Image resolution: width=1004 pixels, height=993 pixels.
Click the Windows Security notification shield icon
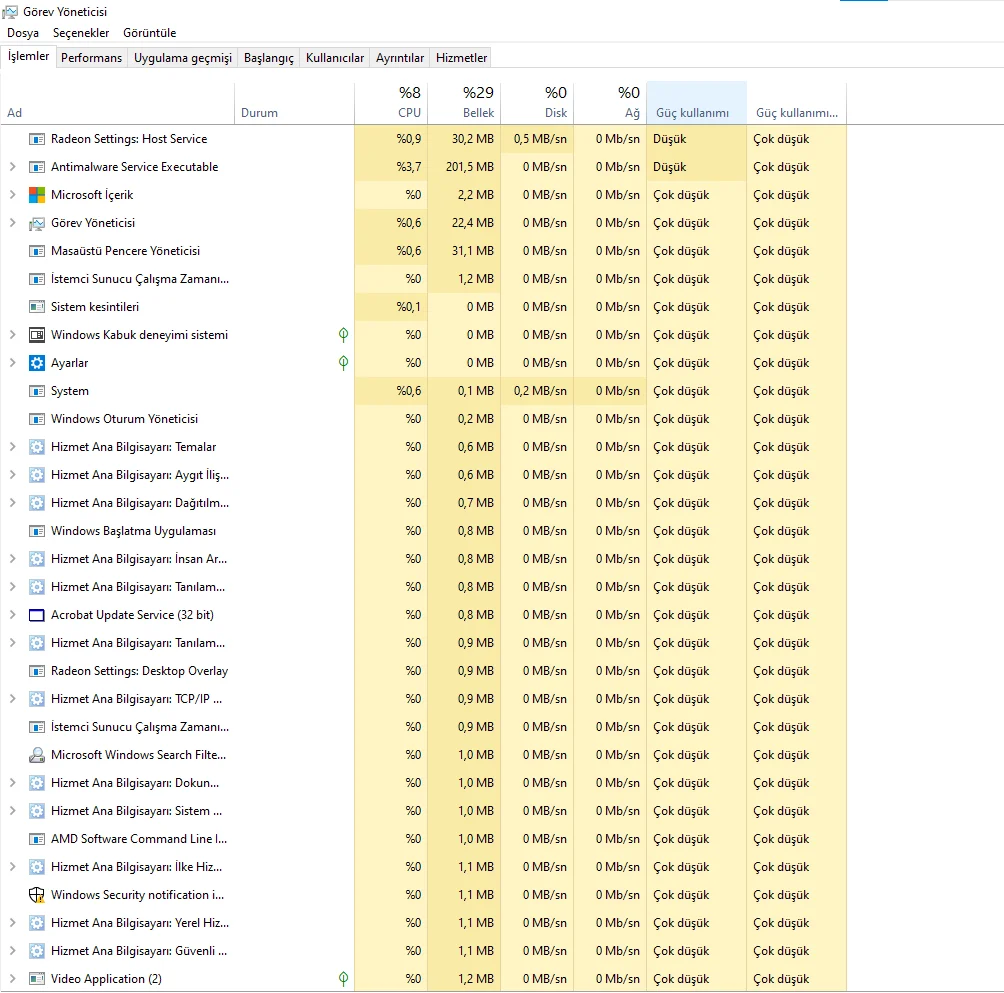click(x=37, y=895)
